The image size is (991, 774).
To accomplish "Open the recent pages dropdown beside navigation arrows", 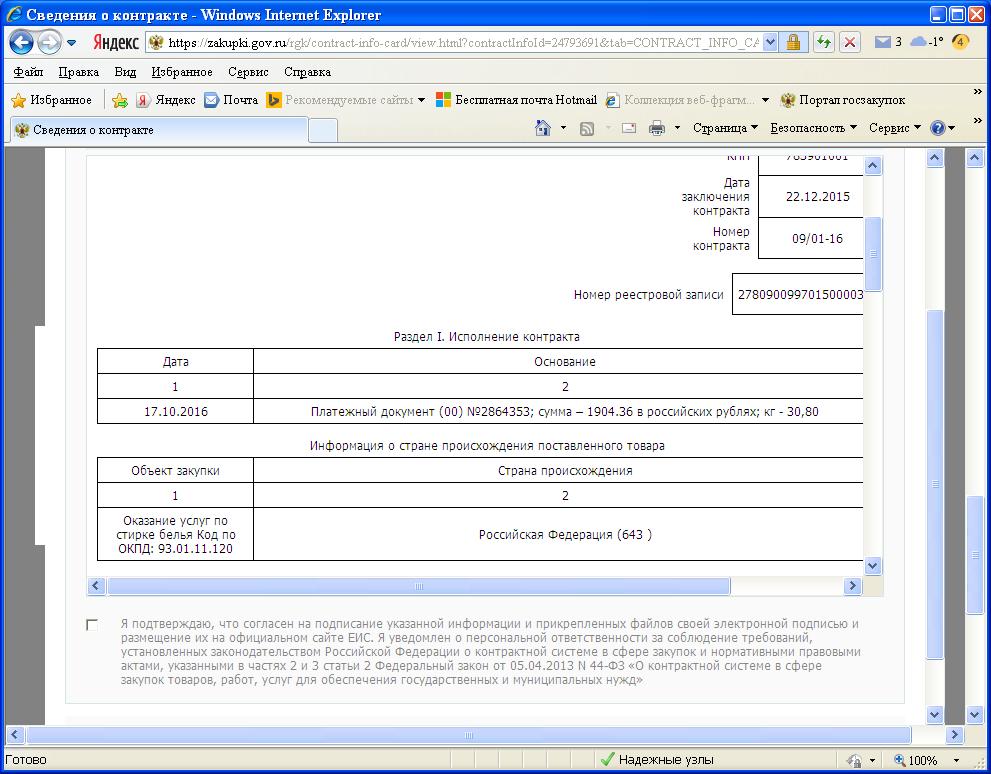I will pos(71,43).
